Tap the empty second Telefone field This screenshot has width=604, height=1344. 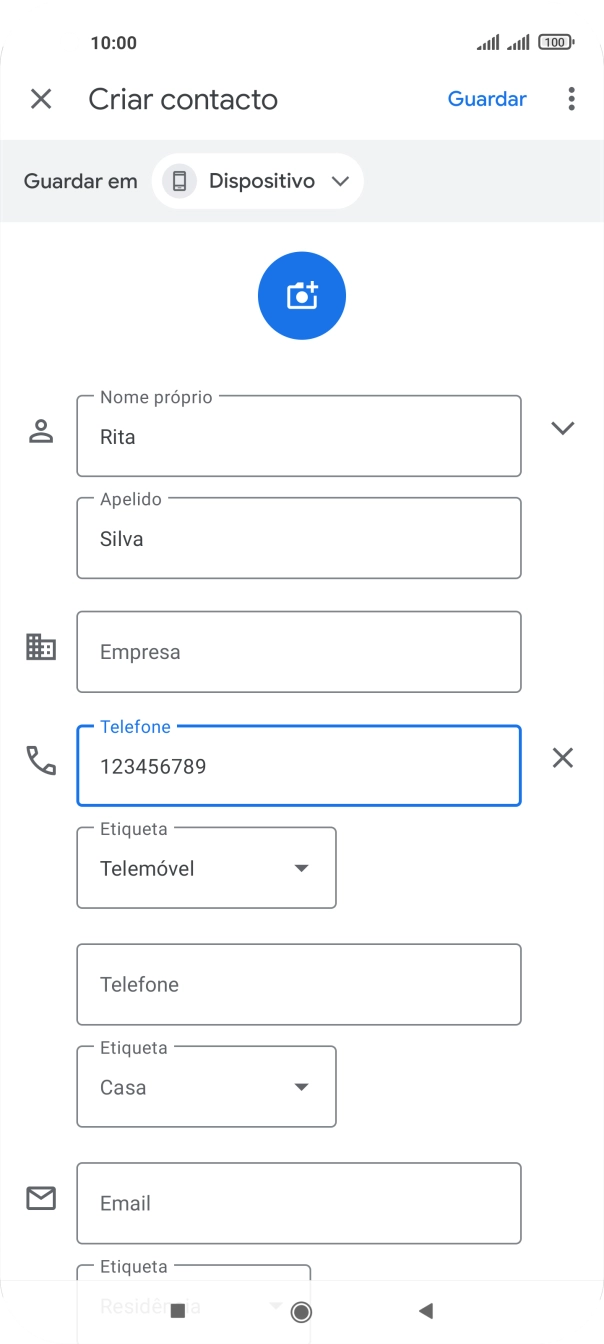(x=299, y=984)
